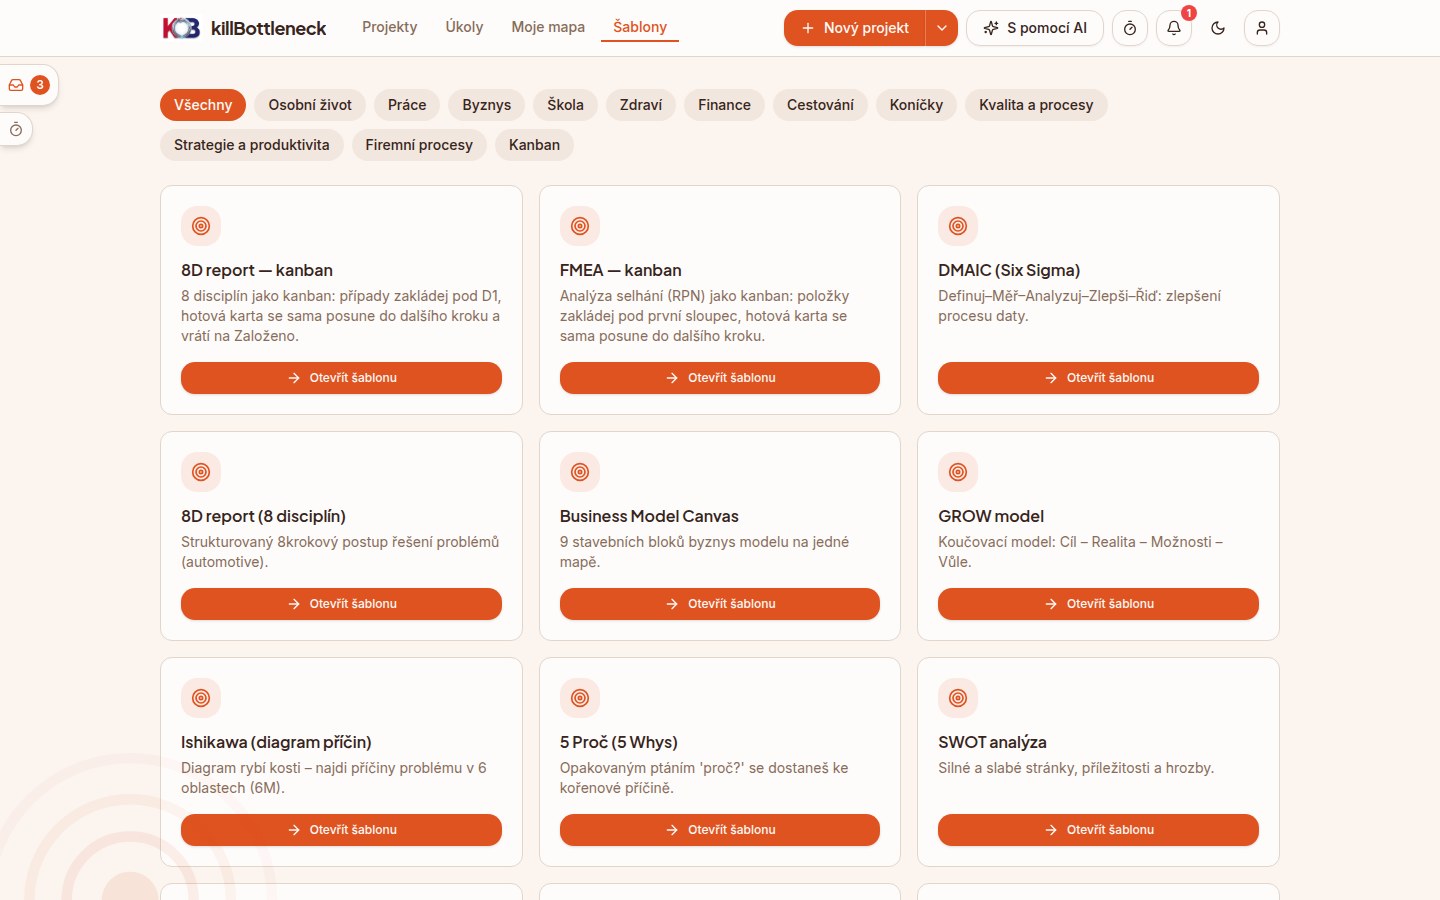Open the Business Model Canvas template
Viewport: 1440px width, 900px height.
click(720, 604)
